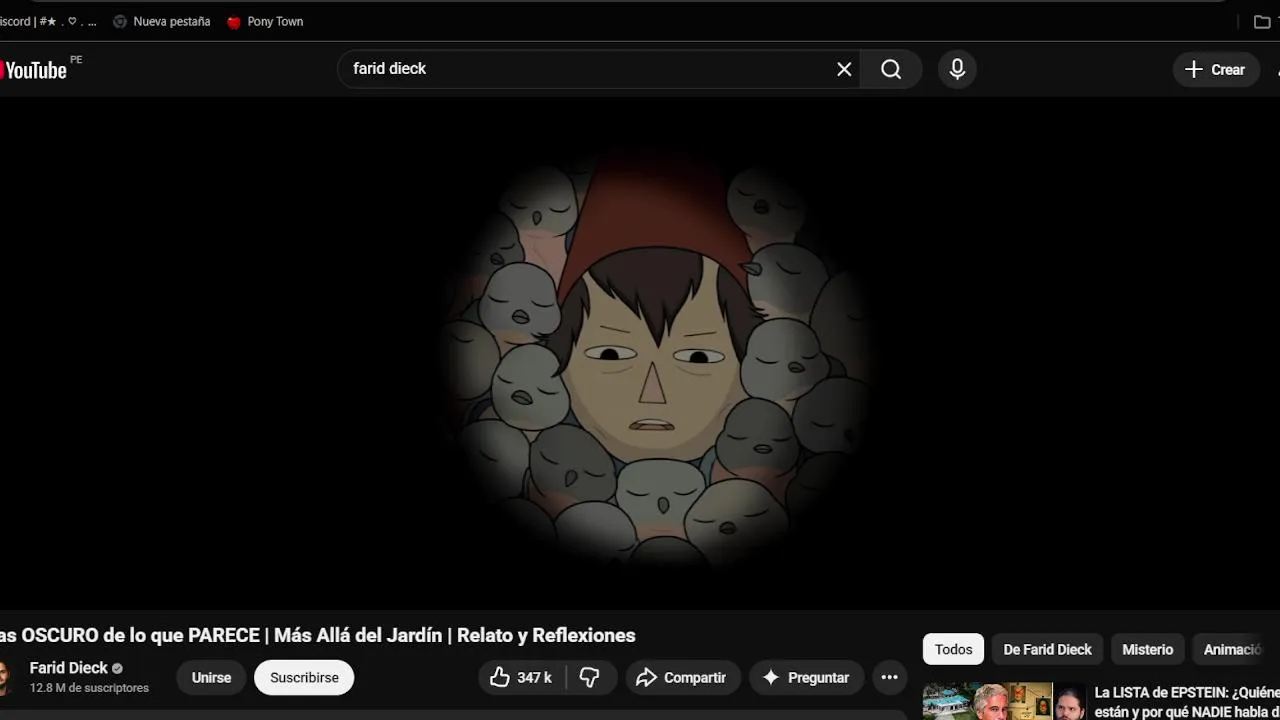This screenshot has height=720, width=1280.
Task: Open the Pony Town bookmark
Action: (265, 21)
